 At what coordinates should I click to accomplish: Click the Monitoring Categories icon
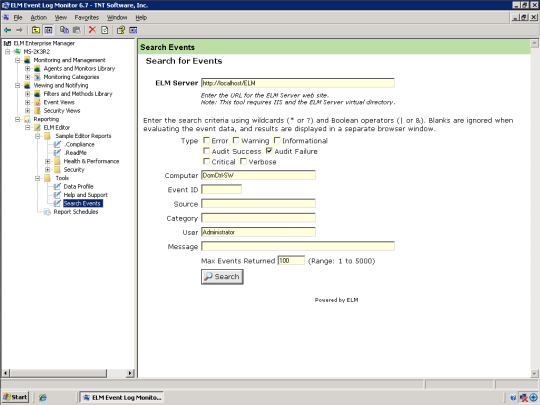(x=37, y=77)
